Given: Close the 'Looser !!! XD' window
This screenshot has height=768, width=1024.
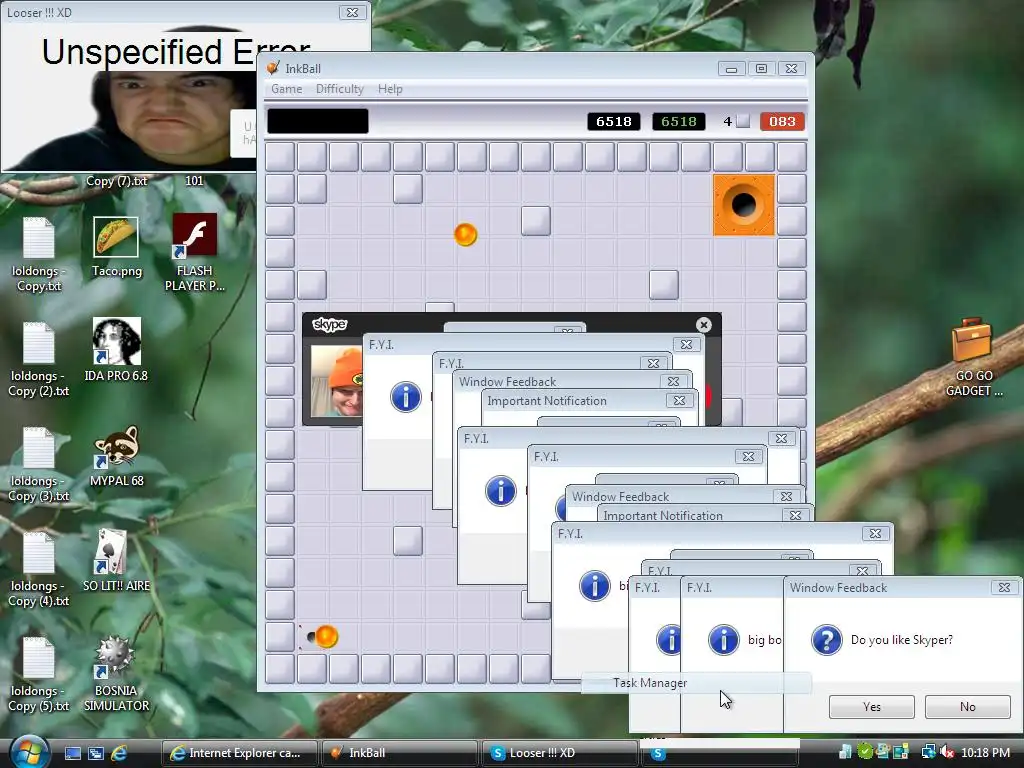Looking at the screenshot, I should point(353,12).
